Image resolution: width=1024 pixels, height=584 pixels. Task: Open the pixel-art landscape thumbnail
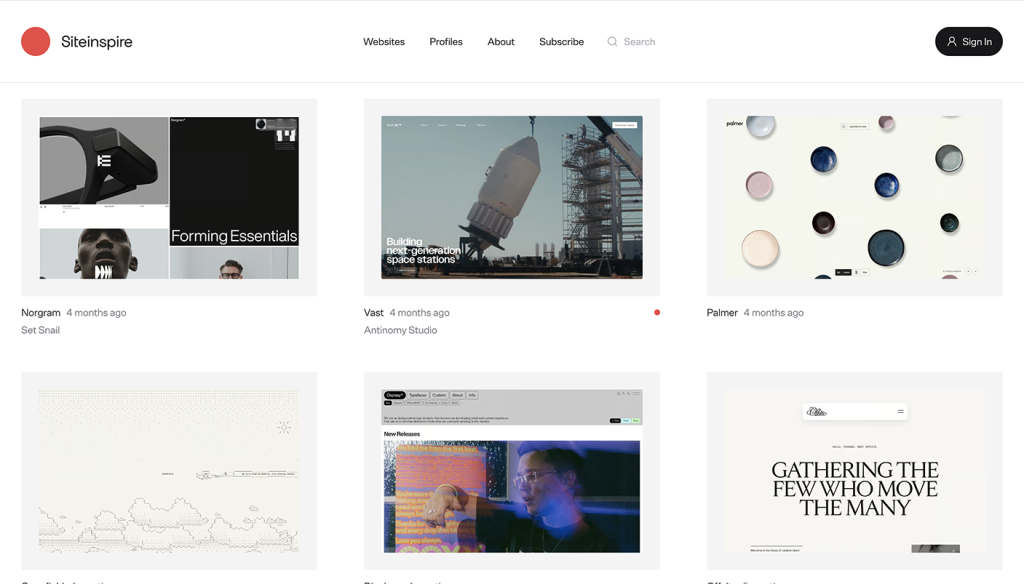(169, 471)
